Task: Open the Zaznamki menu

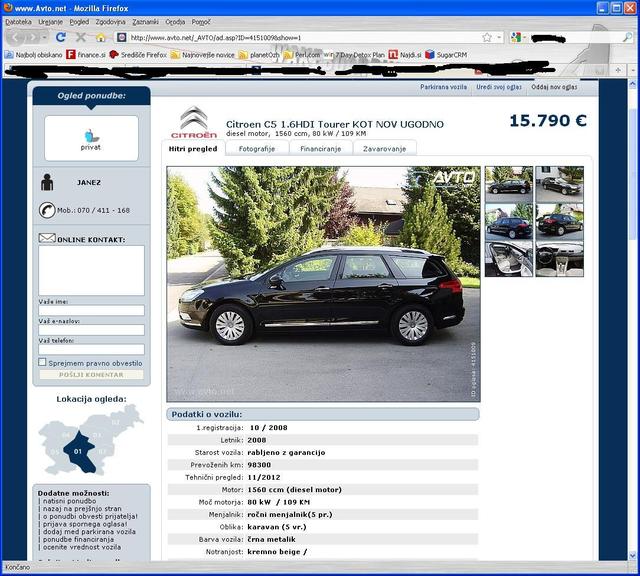Action: click(145, 22)
